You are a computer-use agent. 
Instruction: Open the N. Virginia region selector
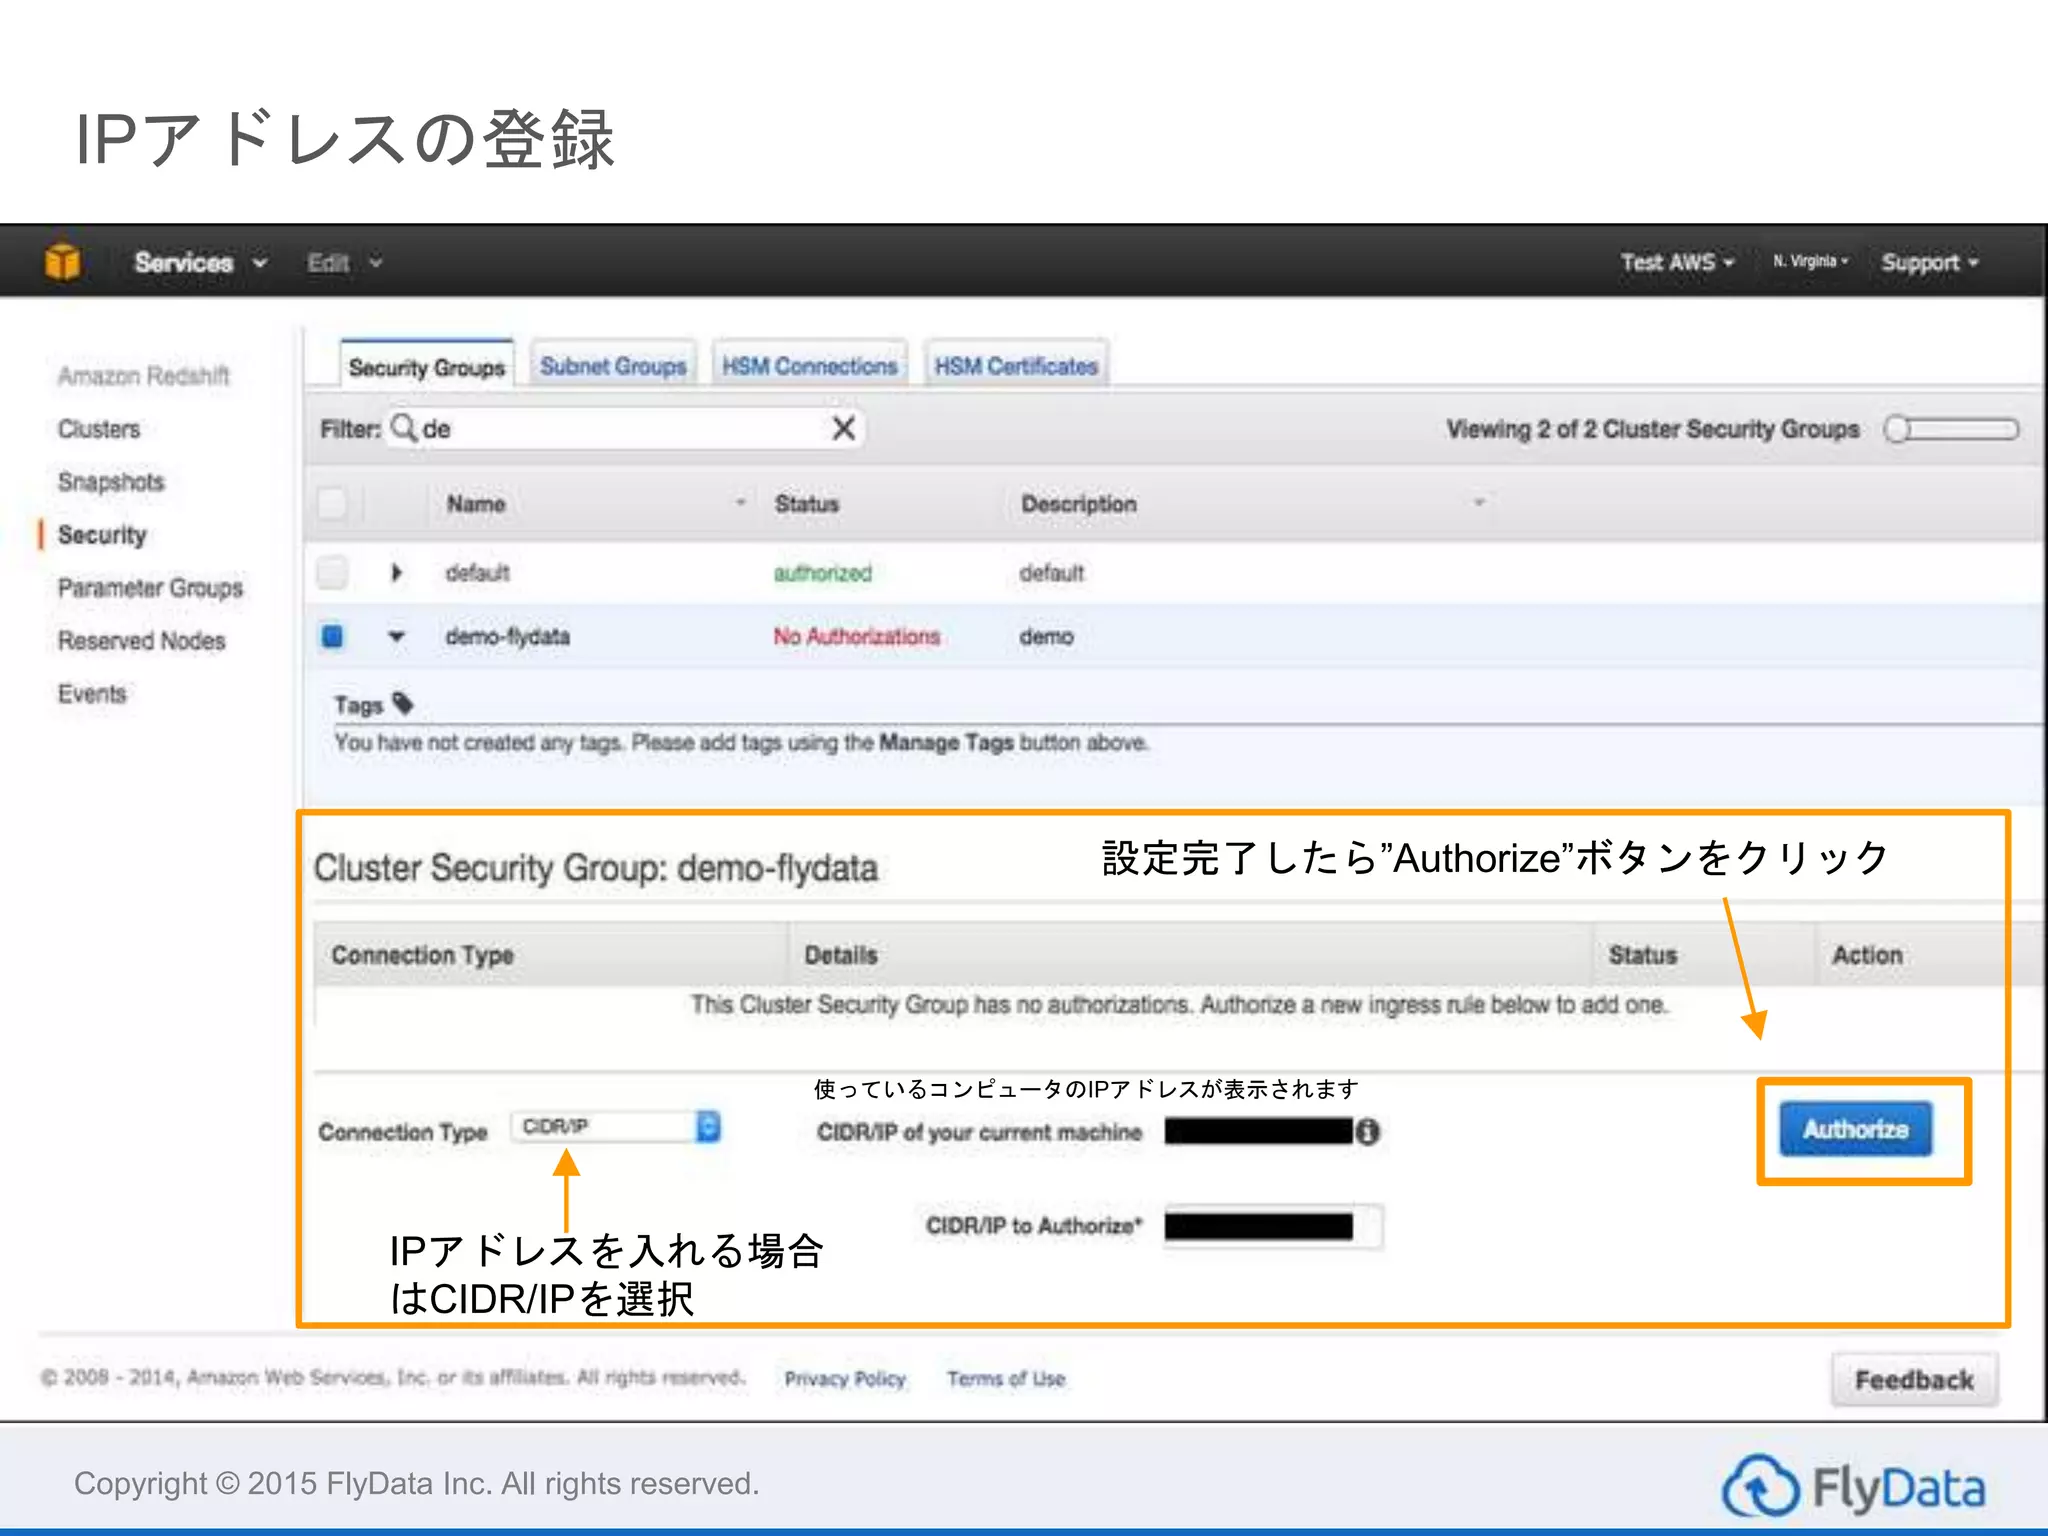[x=1810, y=261]
